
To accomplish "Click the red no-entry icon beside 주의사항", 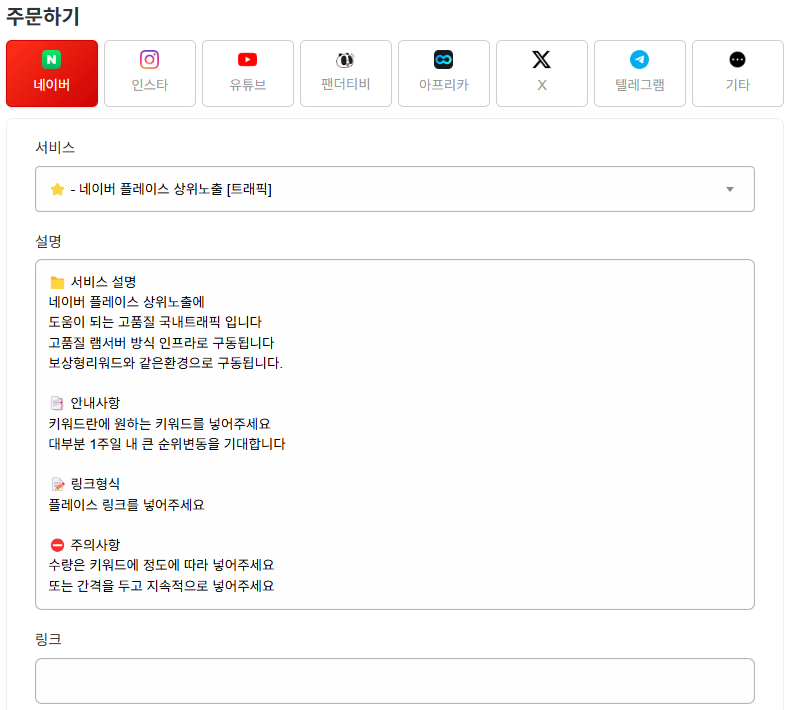I will (58, 545).
